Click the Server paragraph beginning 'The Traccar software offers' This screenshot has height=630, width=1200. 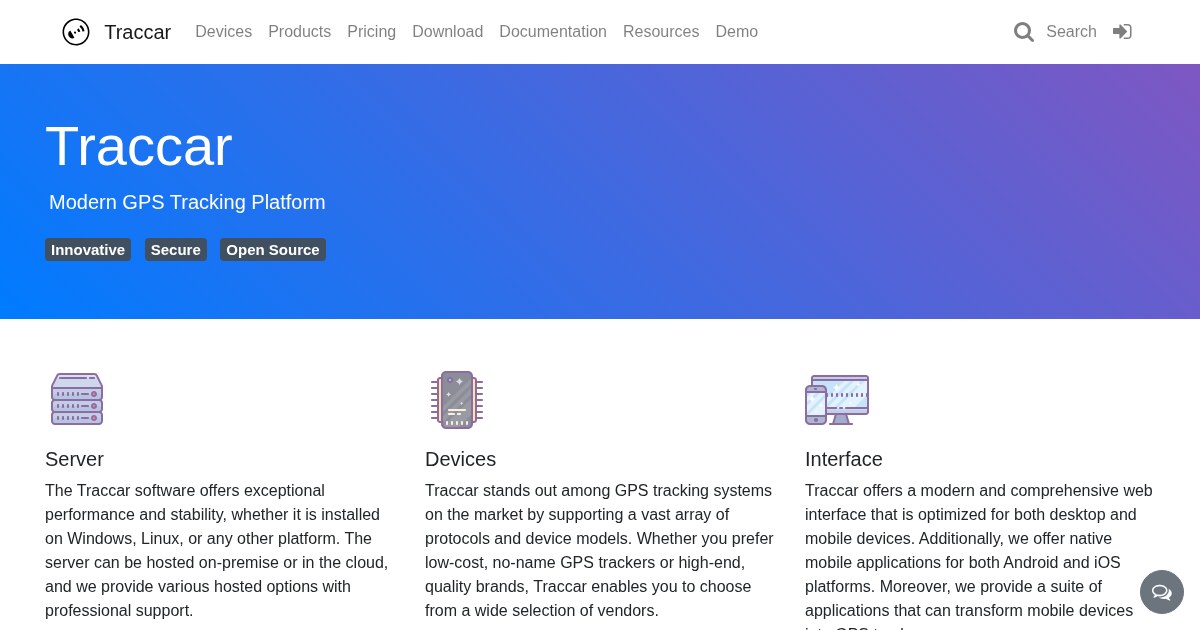(218, 550)
